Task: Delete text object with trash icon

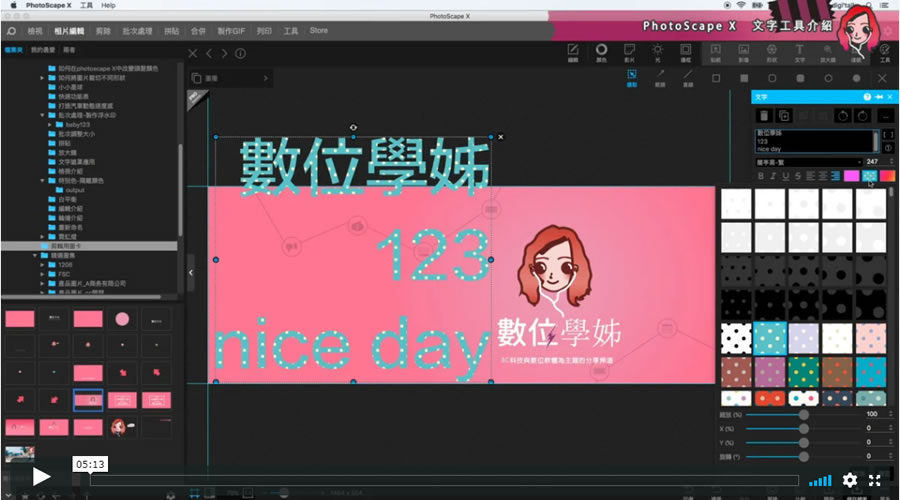Action: (765, 116)
